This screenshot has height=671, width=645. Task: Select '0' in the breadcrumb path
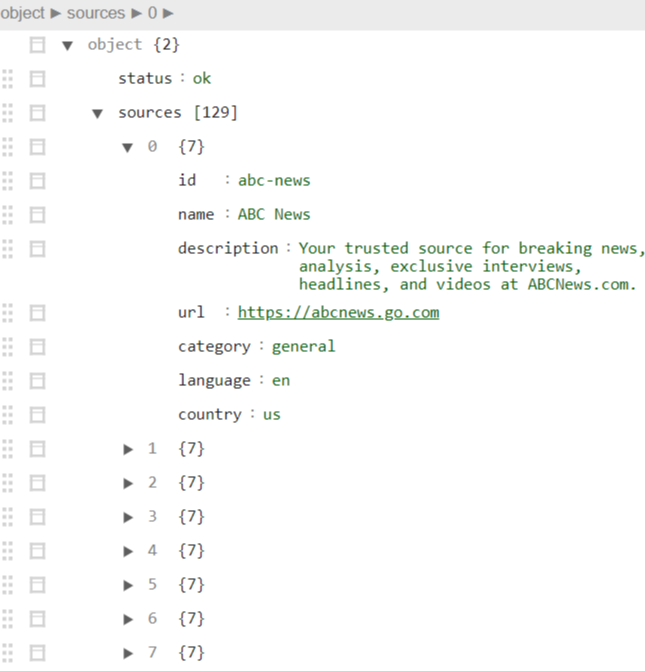pos(152,13)
